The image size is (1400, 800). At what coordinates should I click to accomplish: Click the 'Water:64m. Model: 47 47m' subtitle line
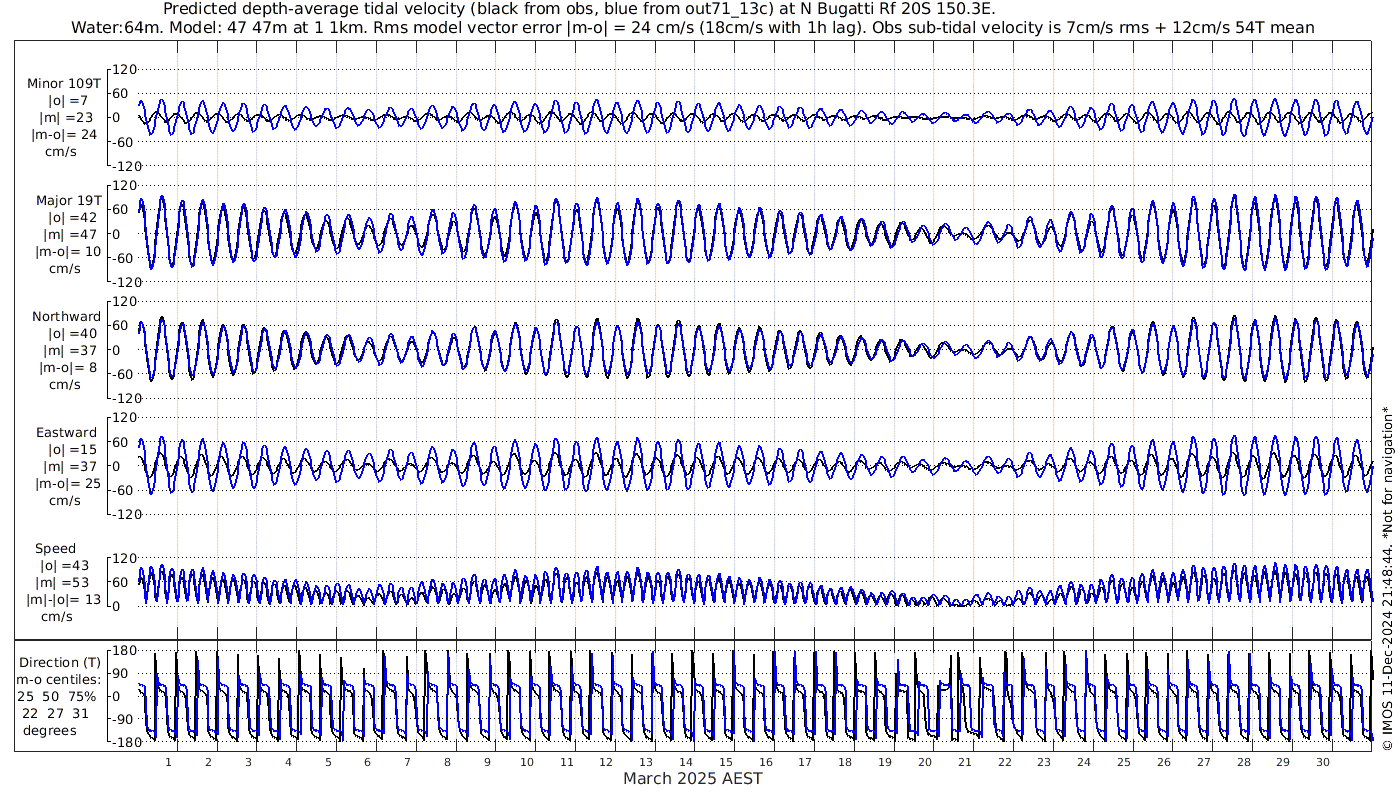692,27
